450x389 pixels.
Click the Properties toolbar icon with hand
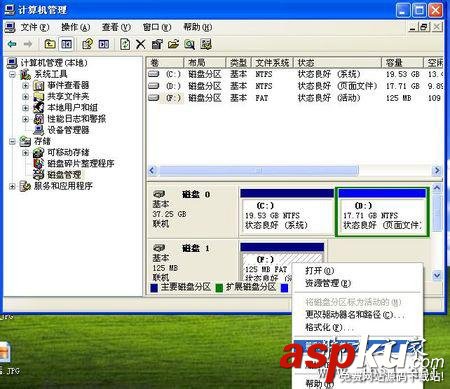click(x=87, y=44)
